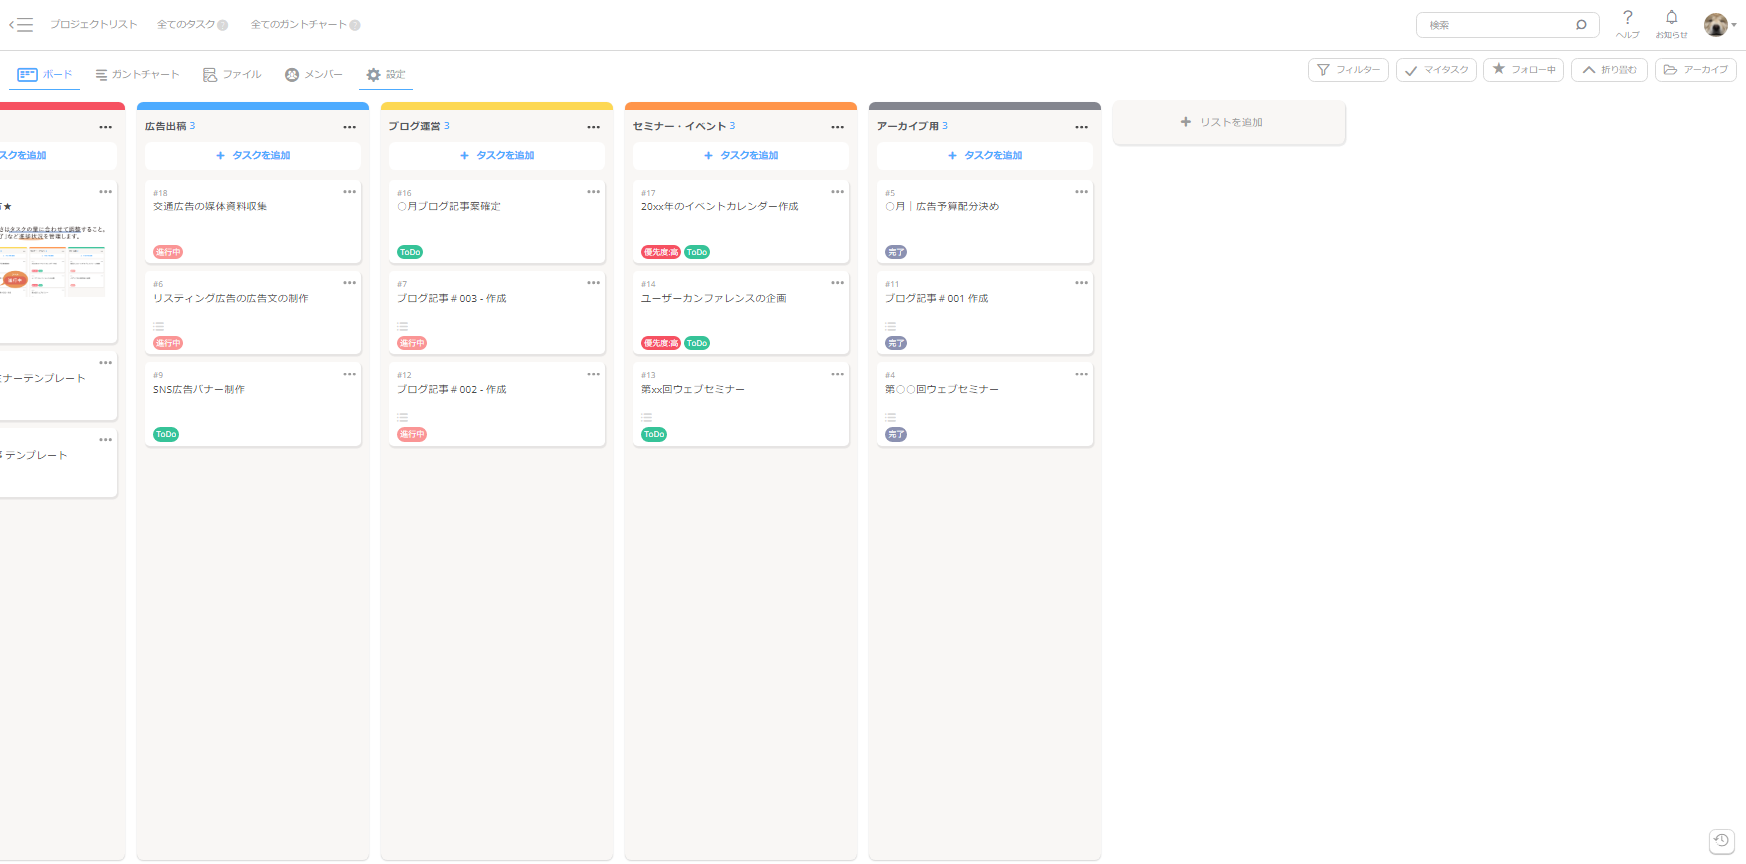Open the 広告出稿 list options menu
This screenshot has height=864, width=1746.
(349, 127)
